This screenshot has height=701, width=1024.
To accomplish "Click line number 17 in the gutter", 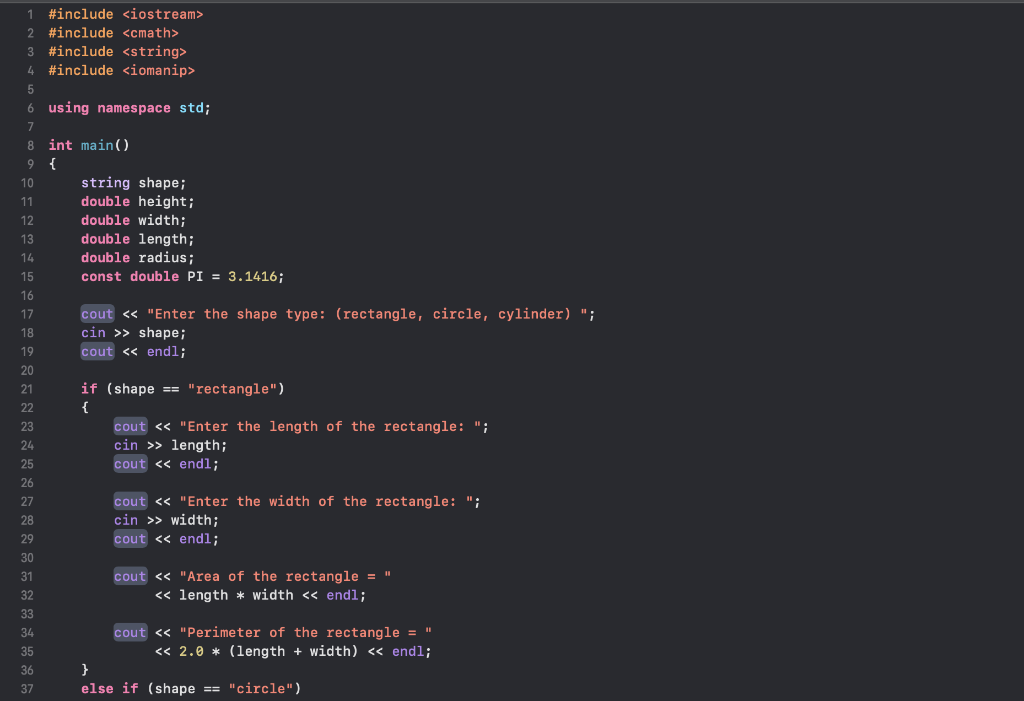I will [x=27, y=313].
